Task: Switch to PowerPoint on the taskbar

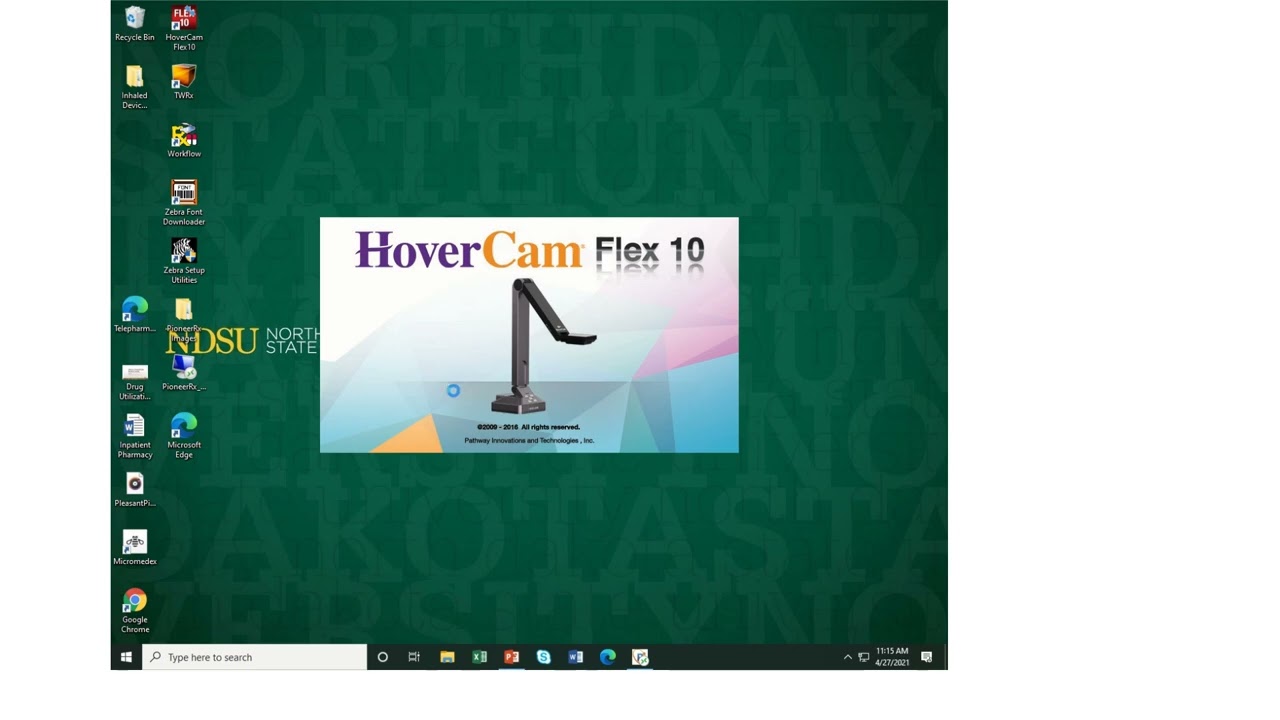Action: 511,657
